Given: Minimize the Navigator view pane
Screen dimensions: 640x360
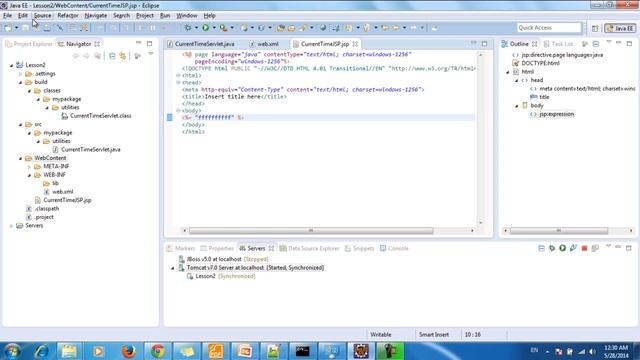Looking at the screenshot, I should coord(139,43).
